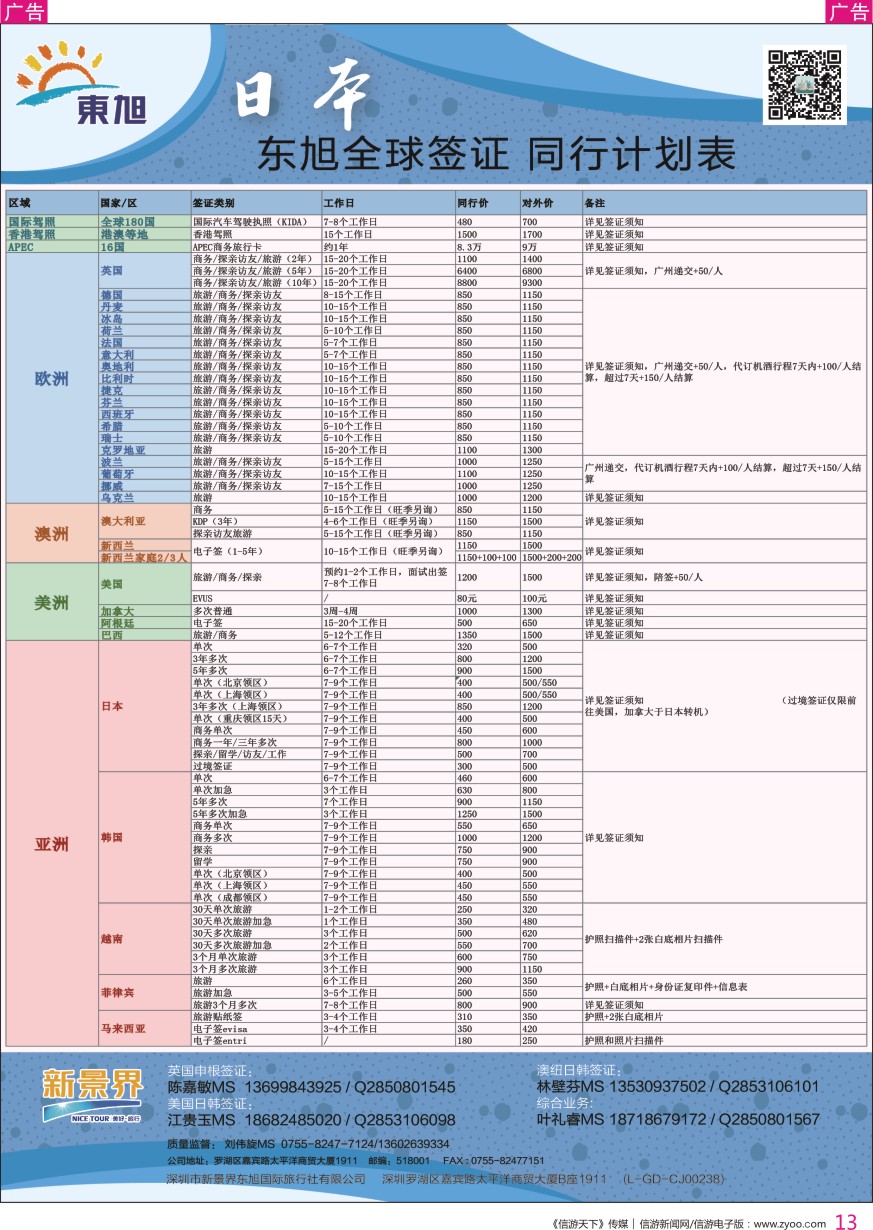873x1230 pixels.
Task: Open the www.zyoo.com website link
Action: point(789,1223)
